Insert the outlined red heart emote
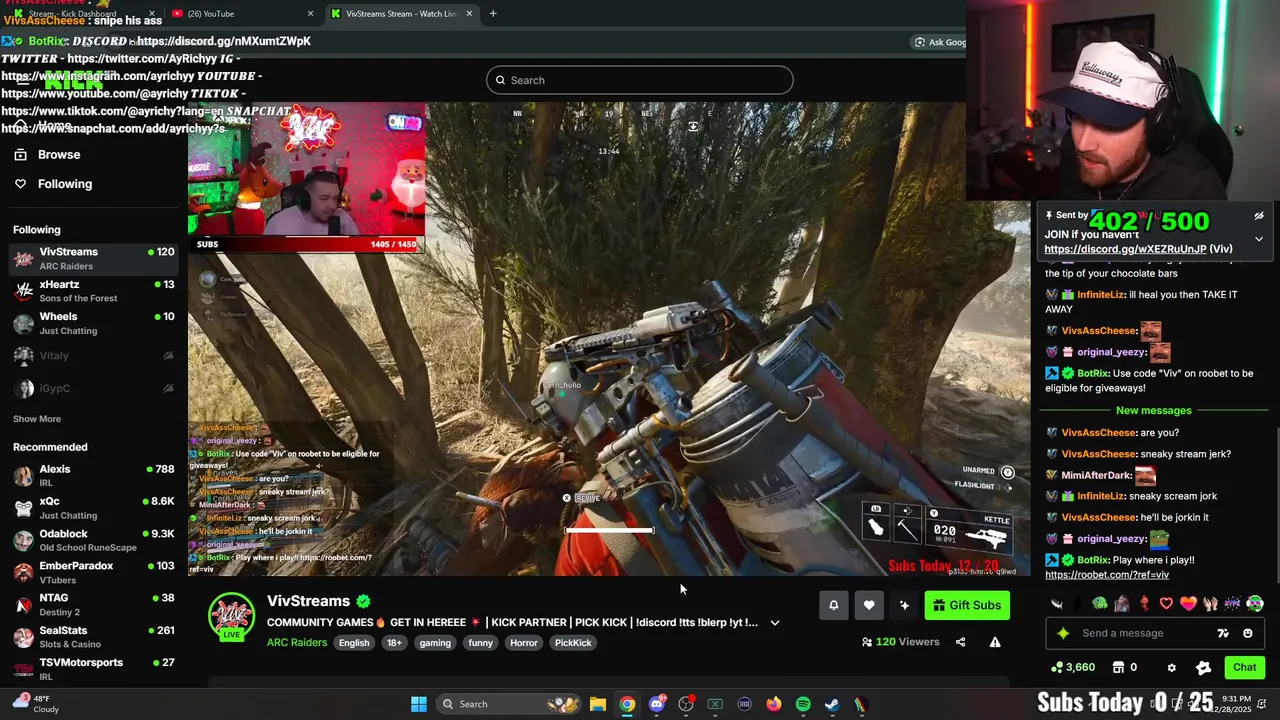Viewport: 1280px width, 720px height. 1166,603
